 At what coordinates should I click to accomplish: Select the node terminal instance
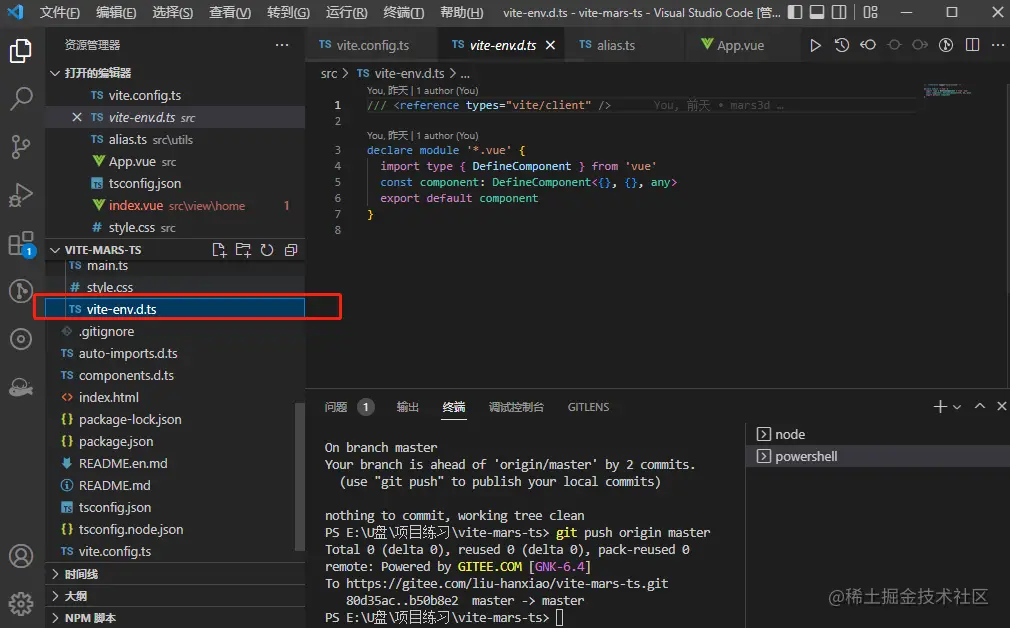(x=878, y=434)
